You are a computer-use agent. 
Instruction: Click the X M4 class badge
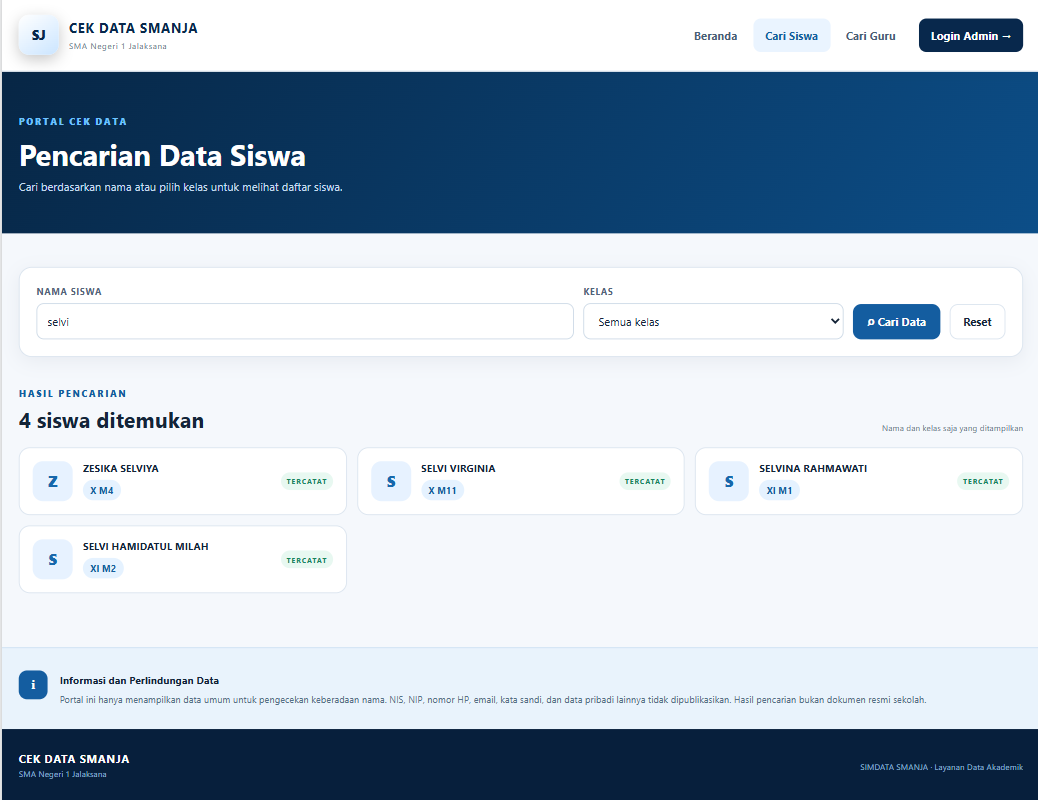(102, 491)
